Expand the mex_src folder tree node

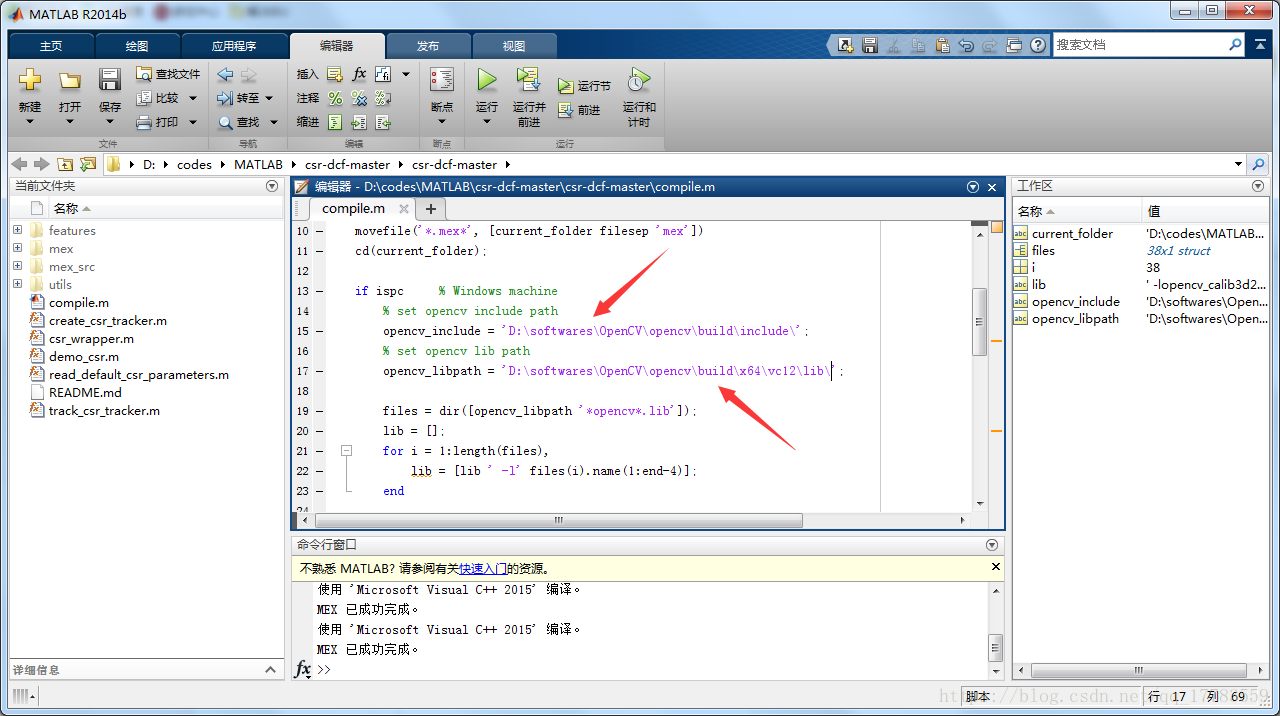pyautogui.click(x=18, y=266)
